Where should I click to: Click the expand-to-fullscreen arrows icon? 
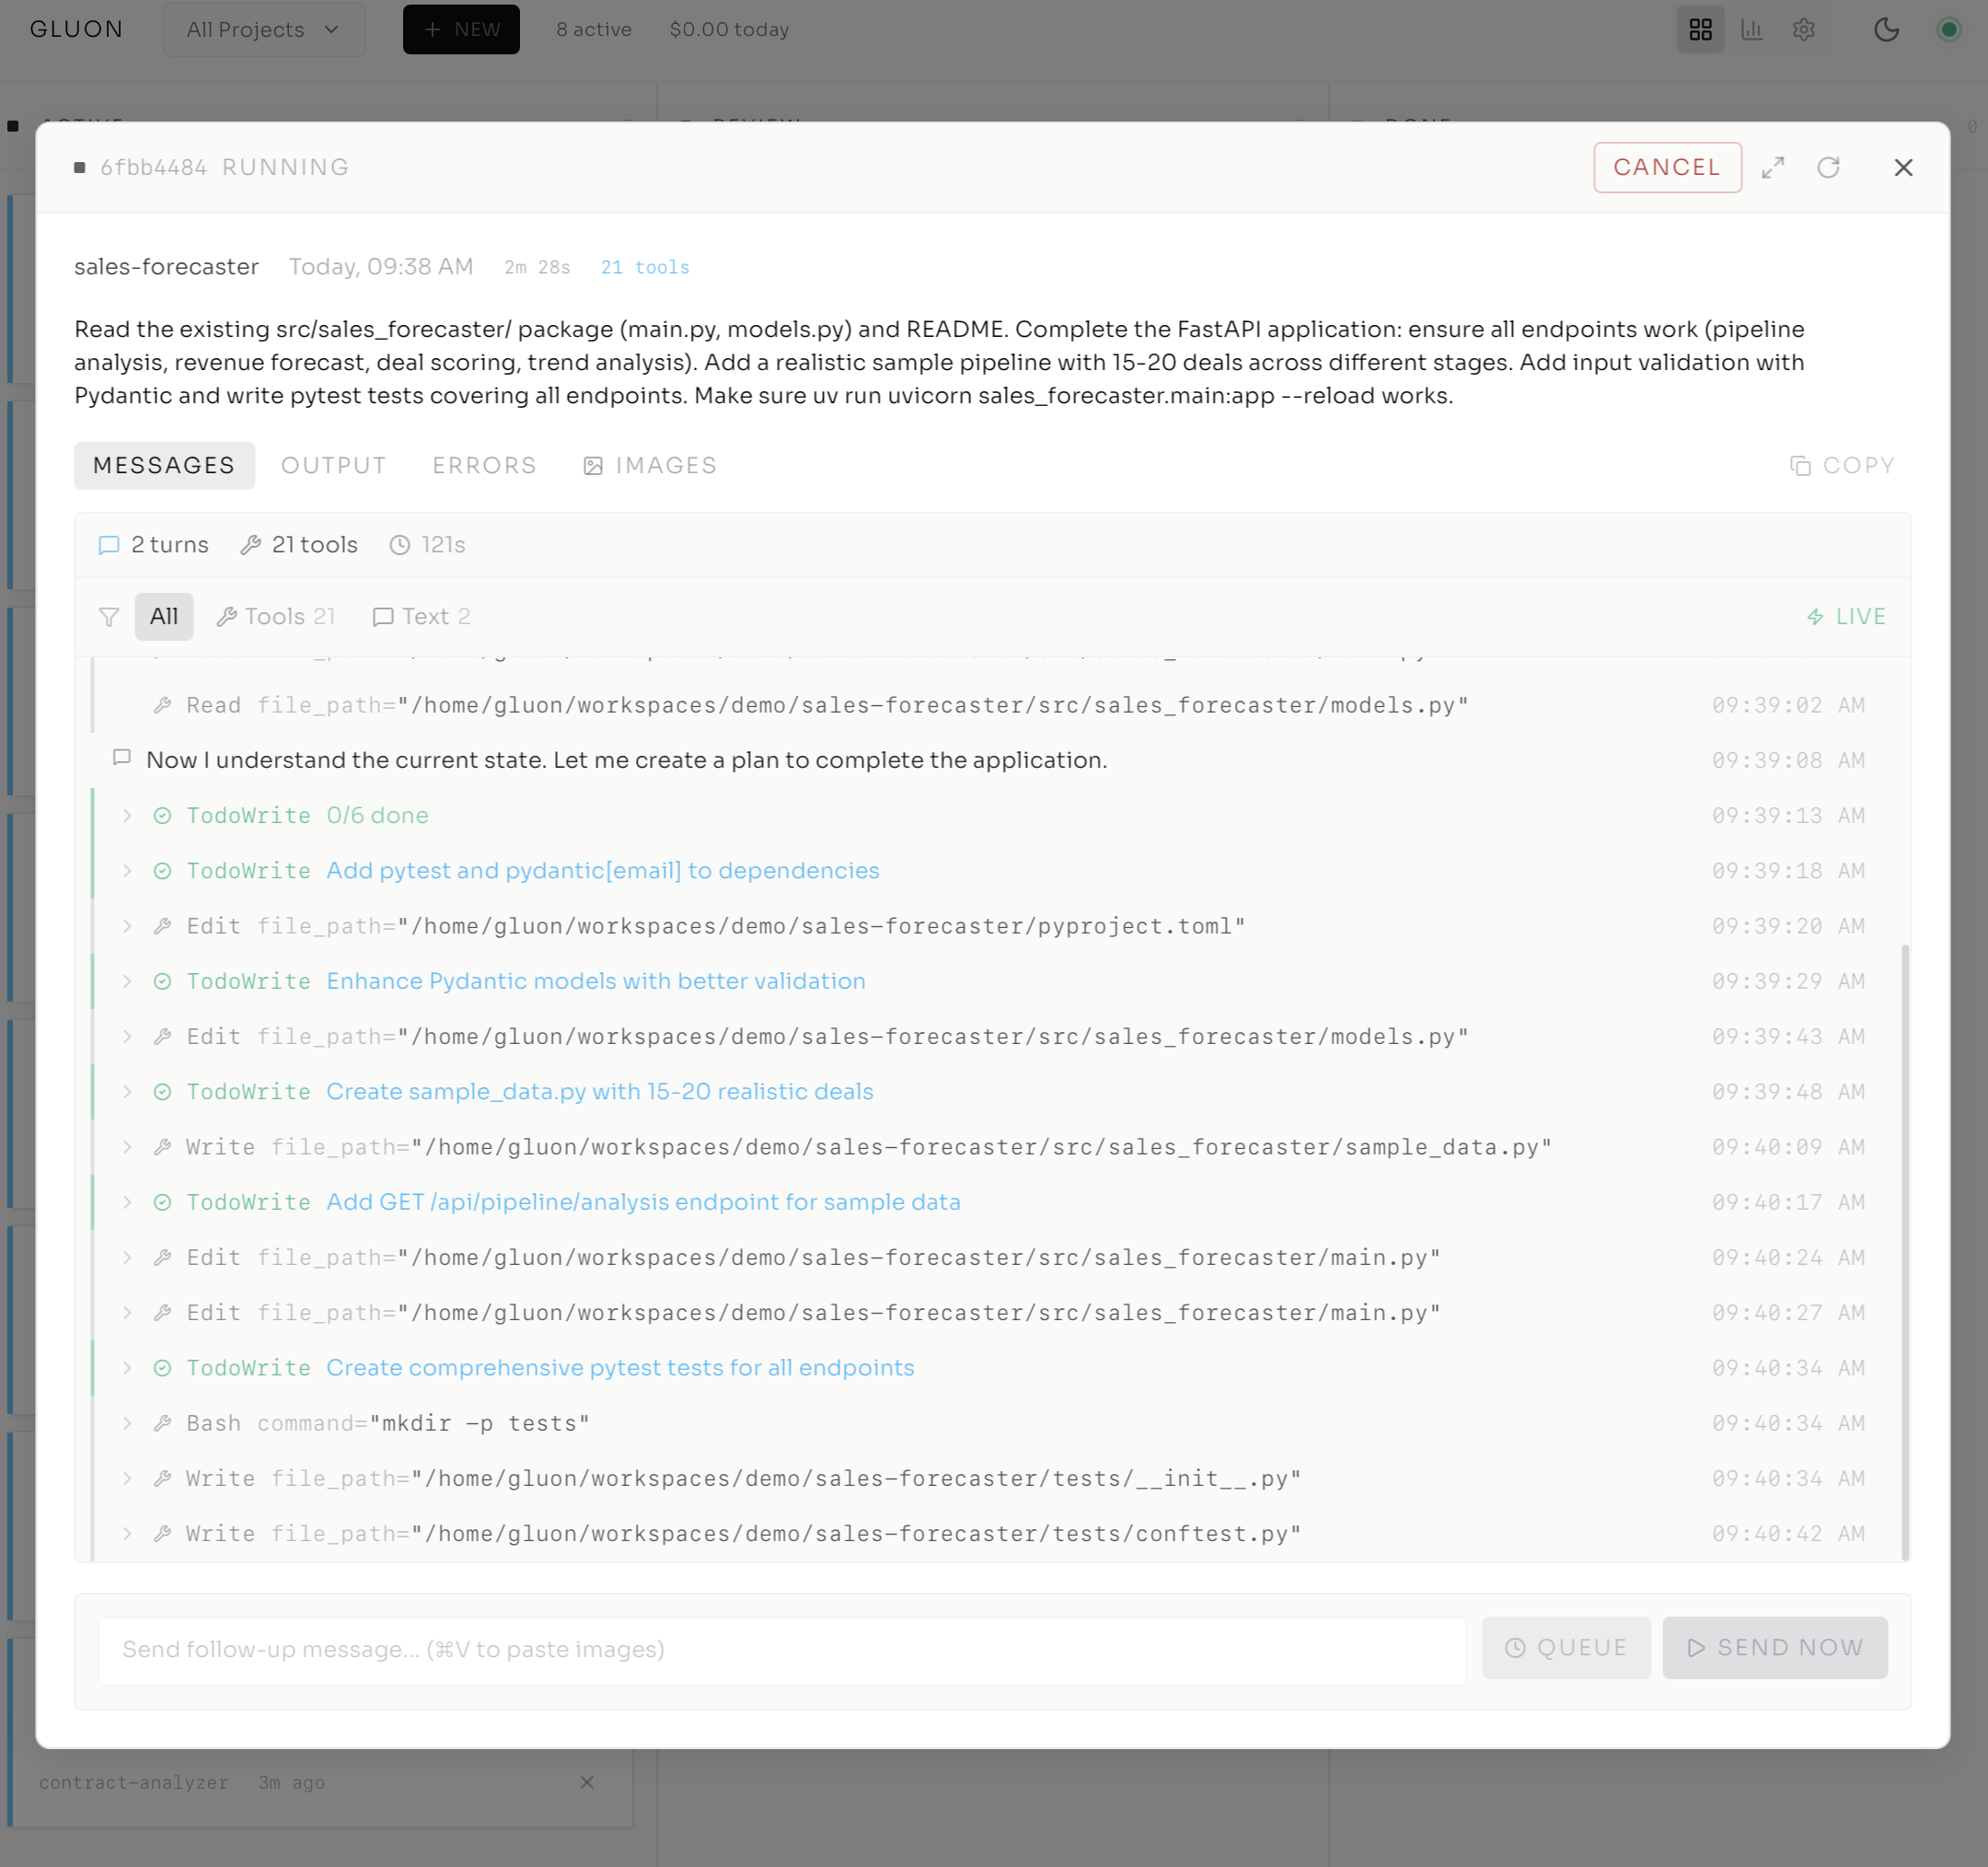[1772, 168]
